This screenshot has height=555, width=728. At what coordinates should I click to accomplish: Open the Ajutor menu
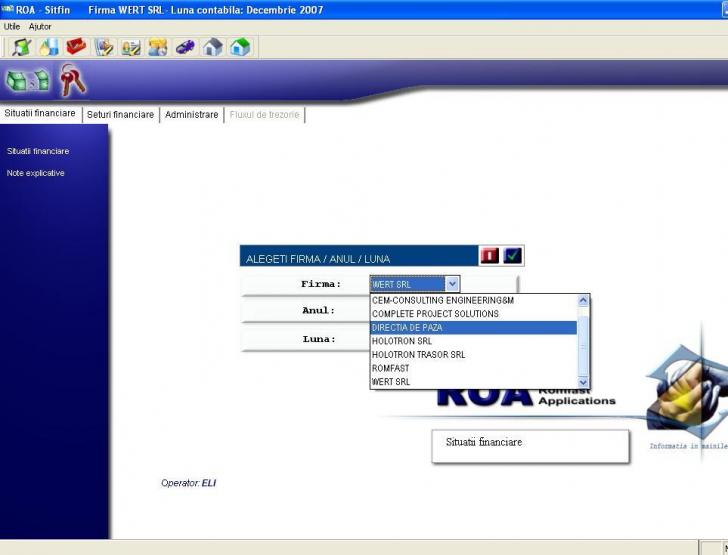40,26
